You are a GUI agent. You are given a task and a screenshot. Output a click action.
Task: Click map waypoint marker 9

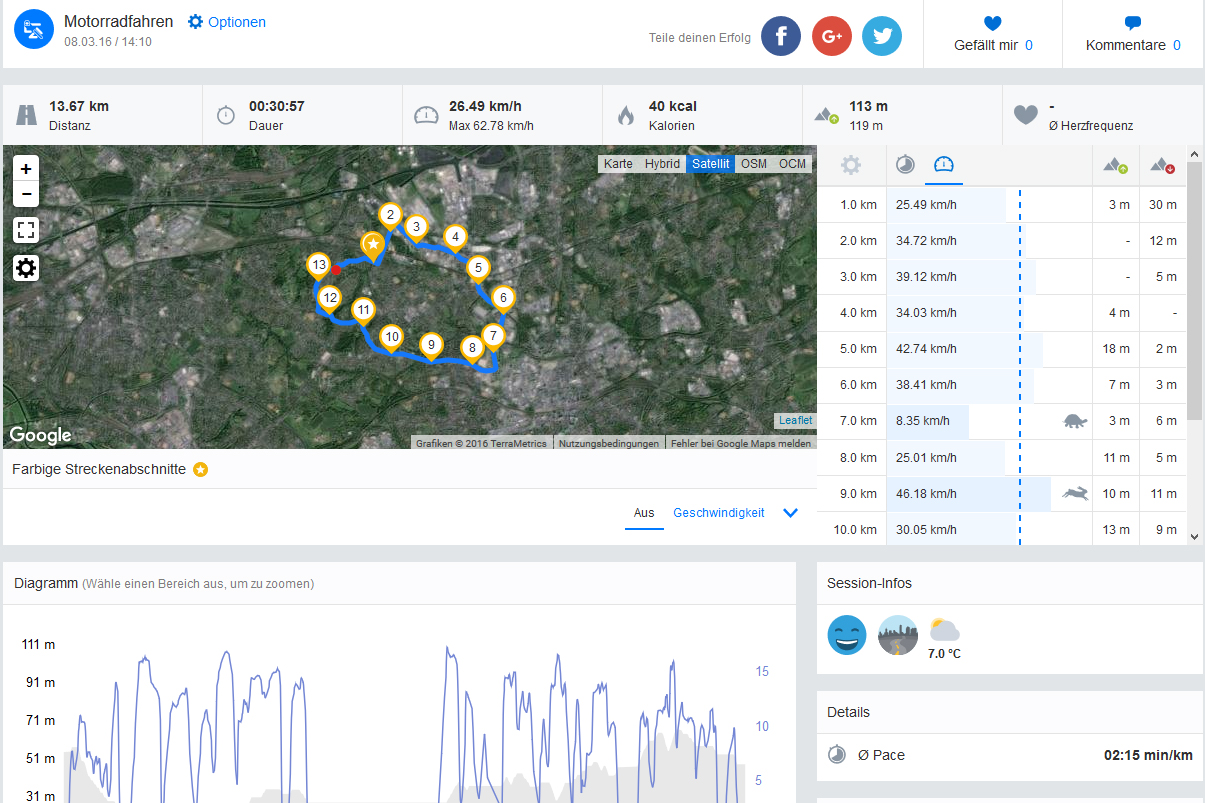pos(431,345)
